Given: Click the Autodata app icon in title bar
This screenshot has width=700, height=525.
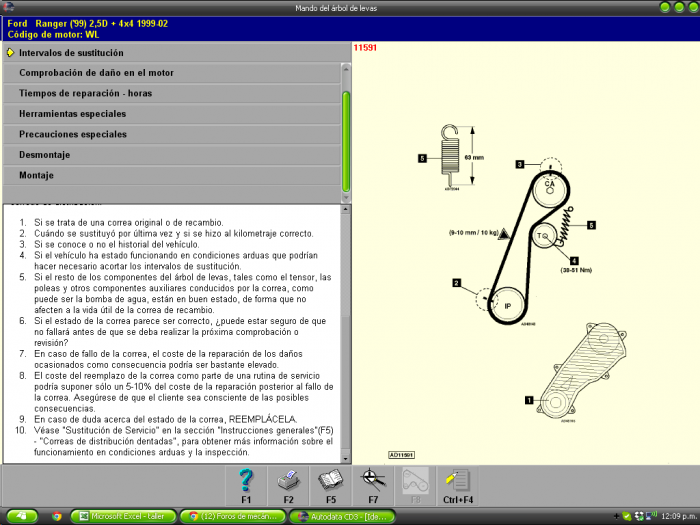Looking at the screenshot, I should tap(8, 7).
